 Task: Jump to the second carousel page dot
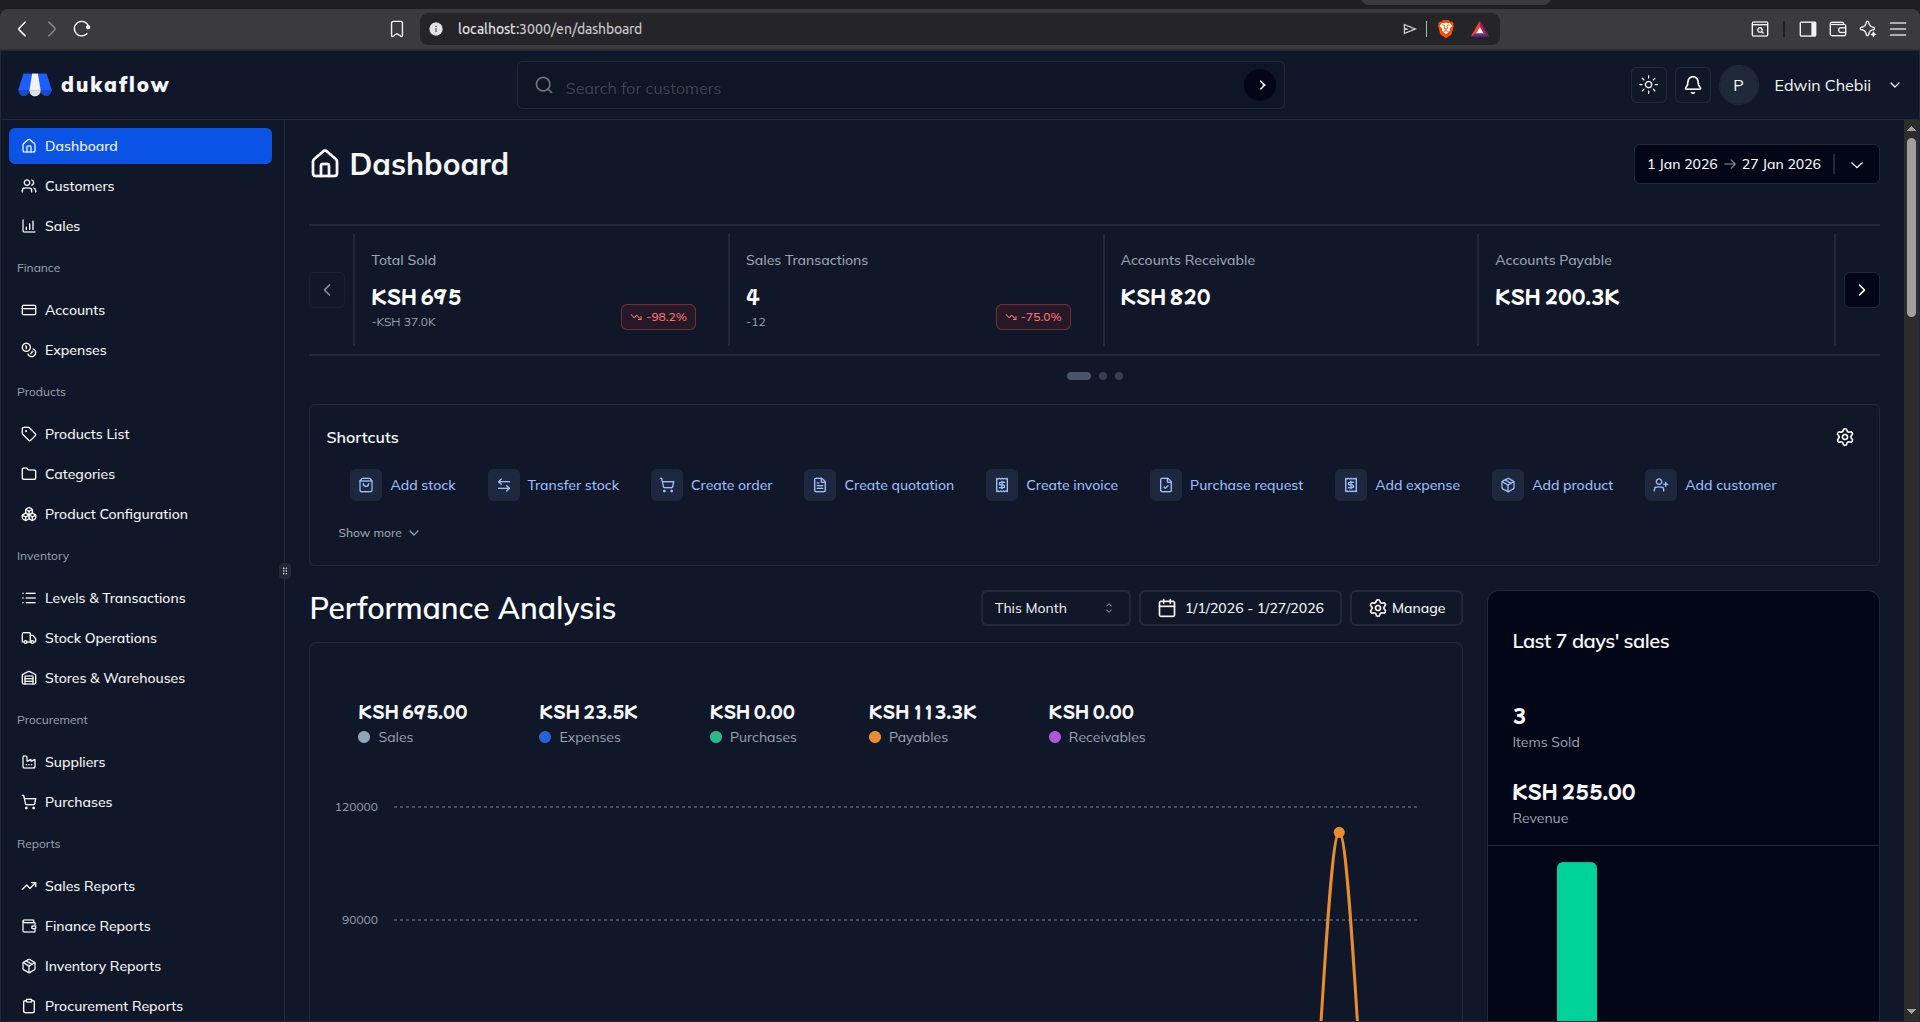[x=1103, y=376]
